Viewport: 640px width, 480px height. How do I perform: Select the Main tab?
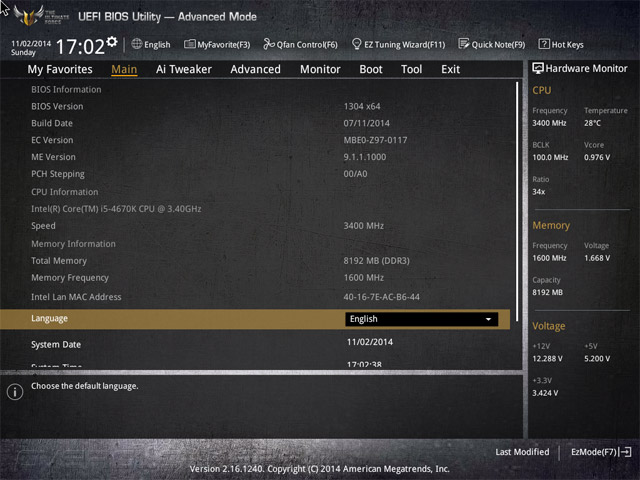click(124, 69)
